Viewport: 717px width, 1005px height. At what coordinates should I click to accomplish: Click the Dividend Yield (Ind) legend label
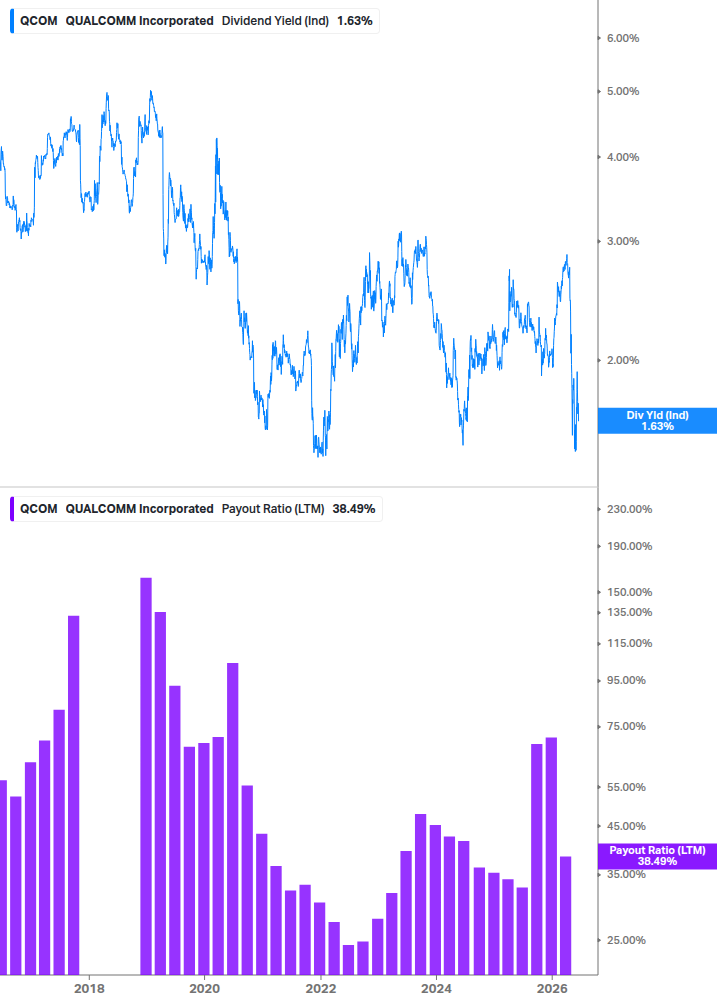(275, 21)
